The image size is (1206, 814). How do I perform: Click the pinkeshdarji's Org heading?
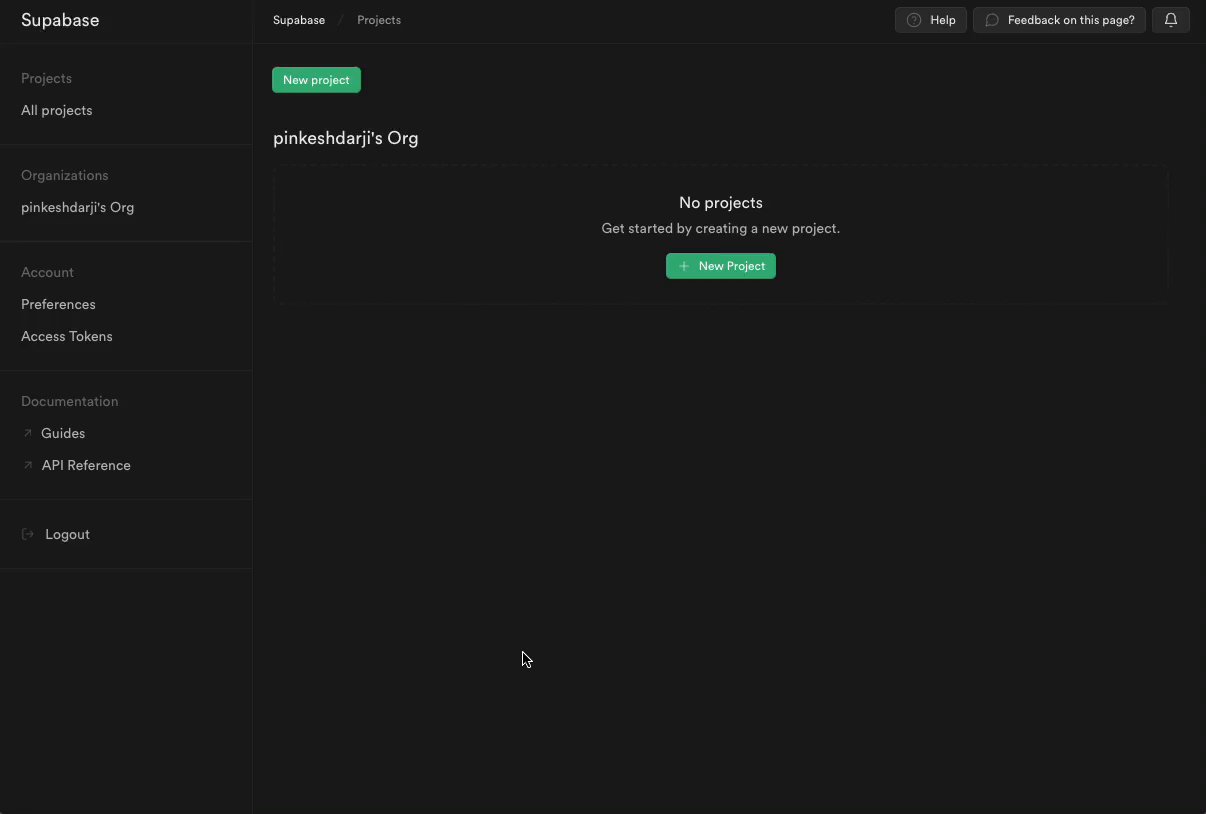346,138
